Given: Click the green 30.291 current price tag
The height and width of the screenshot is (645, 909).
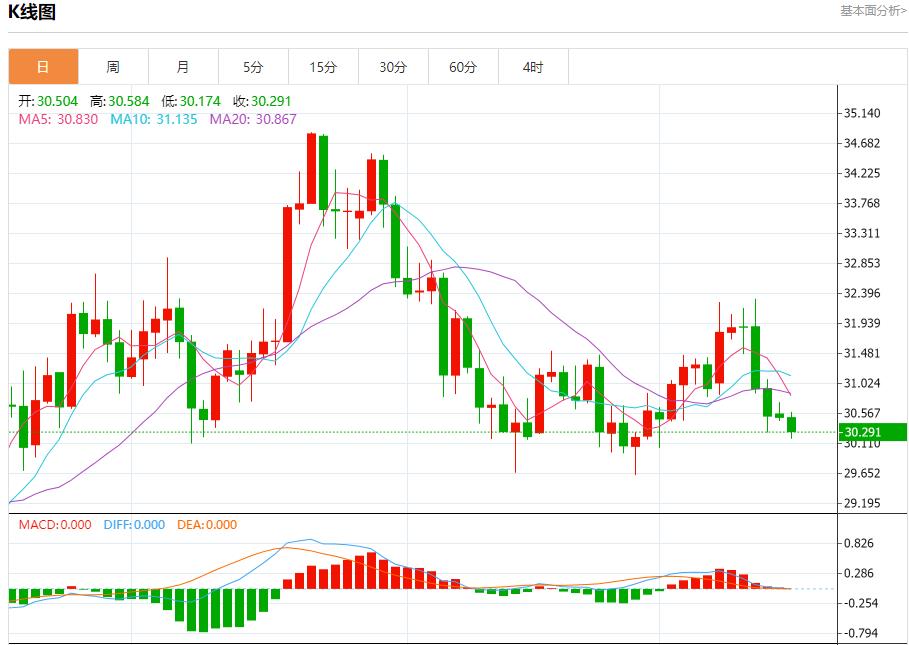Looking at the screenshot, I should 872,432.
